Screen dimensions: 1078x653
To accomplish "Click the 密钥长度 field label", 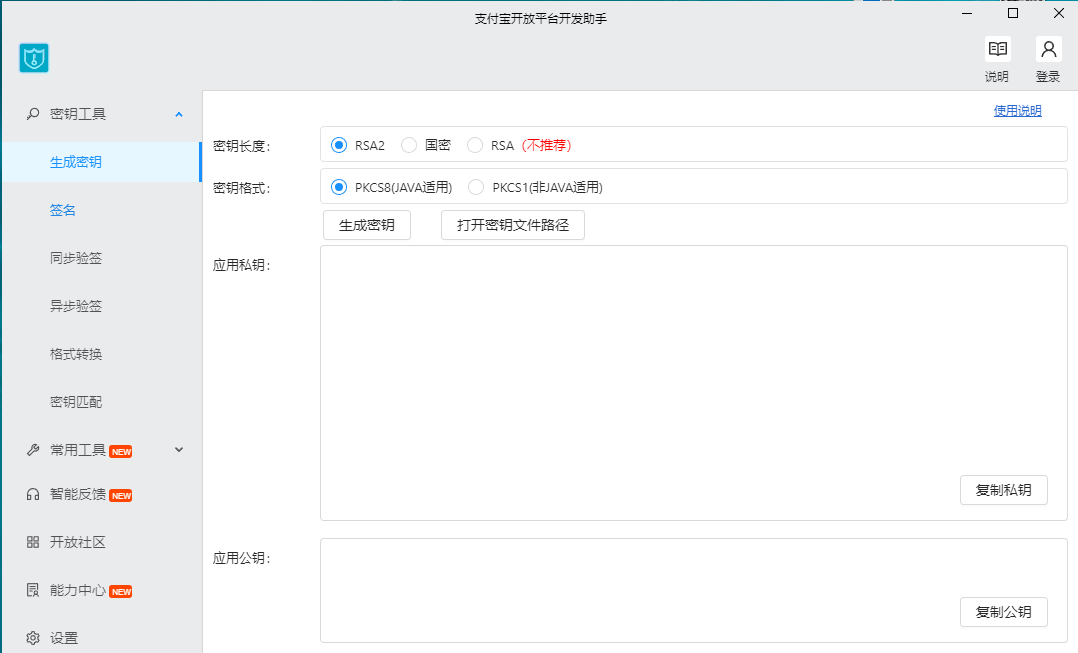I will 242,146.
